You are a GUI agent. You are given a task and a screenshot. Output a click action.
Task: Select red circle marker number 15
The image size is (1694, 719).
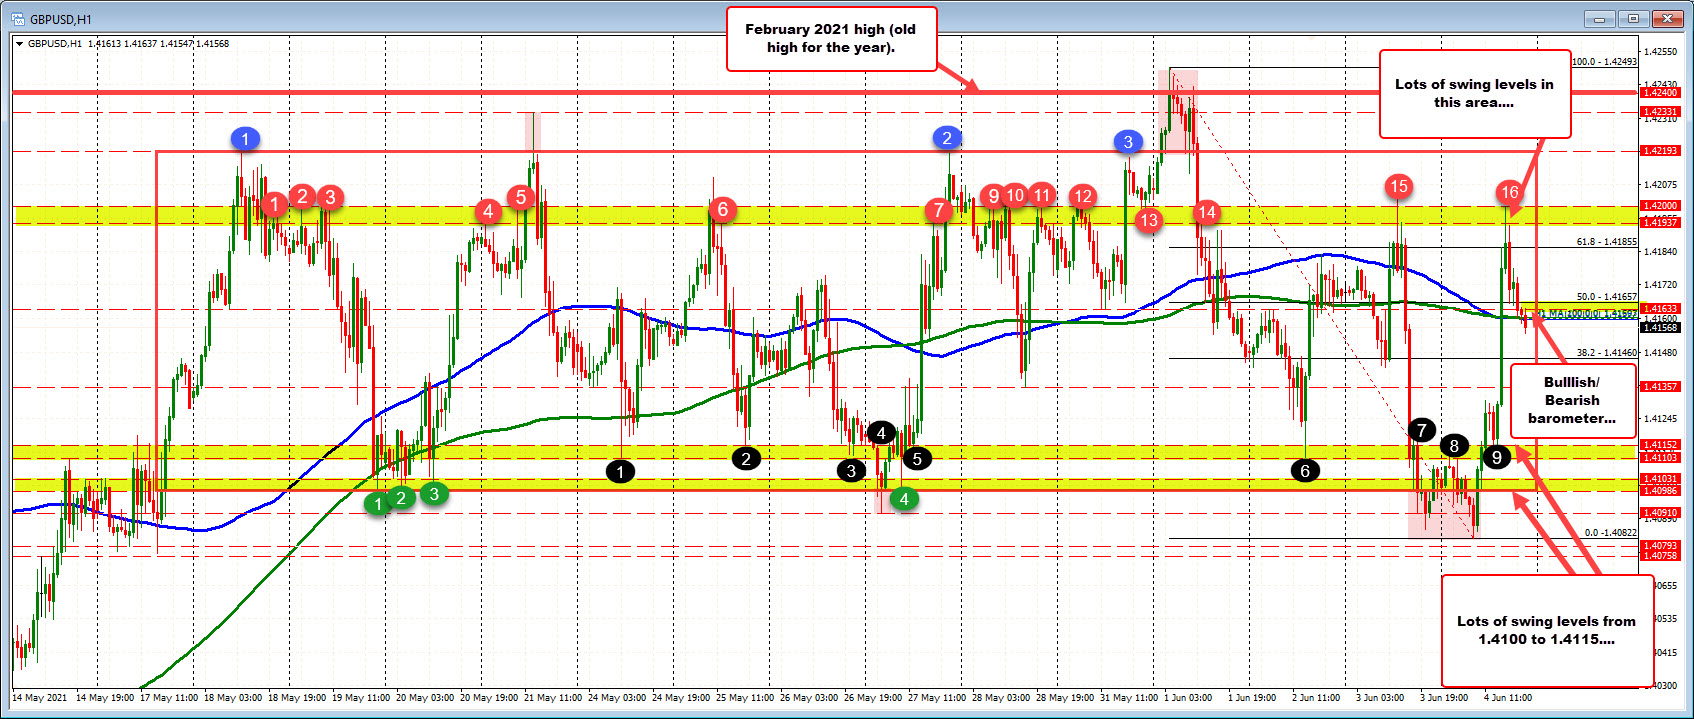[x=1399, y=186]
